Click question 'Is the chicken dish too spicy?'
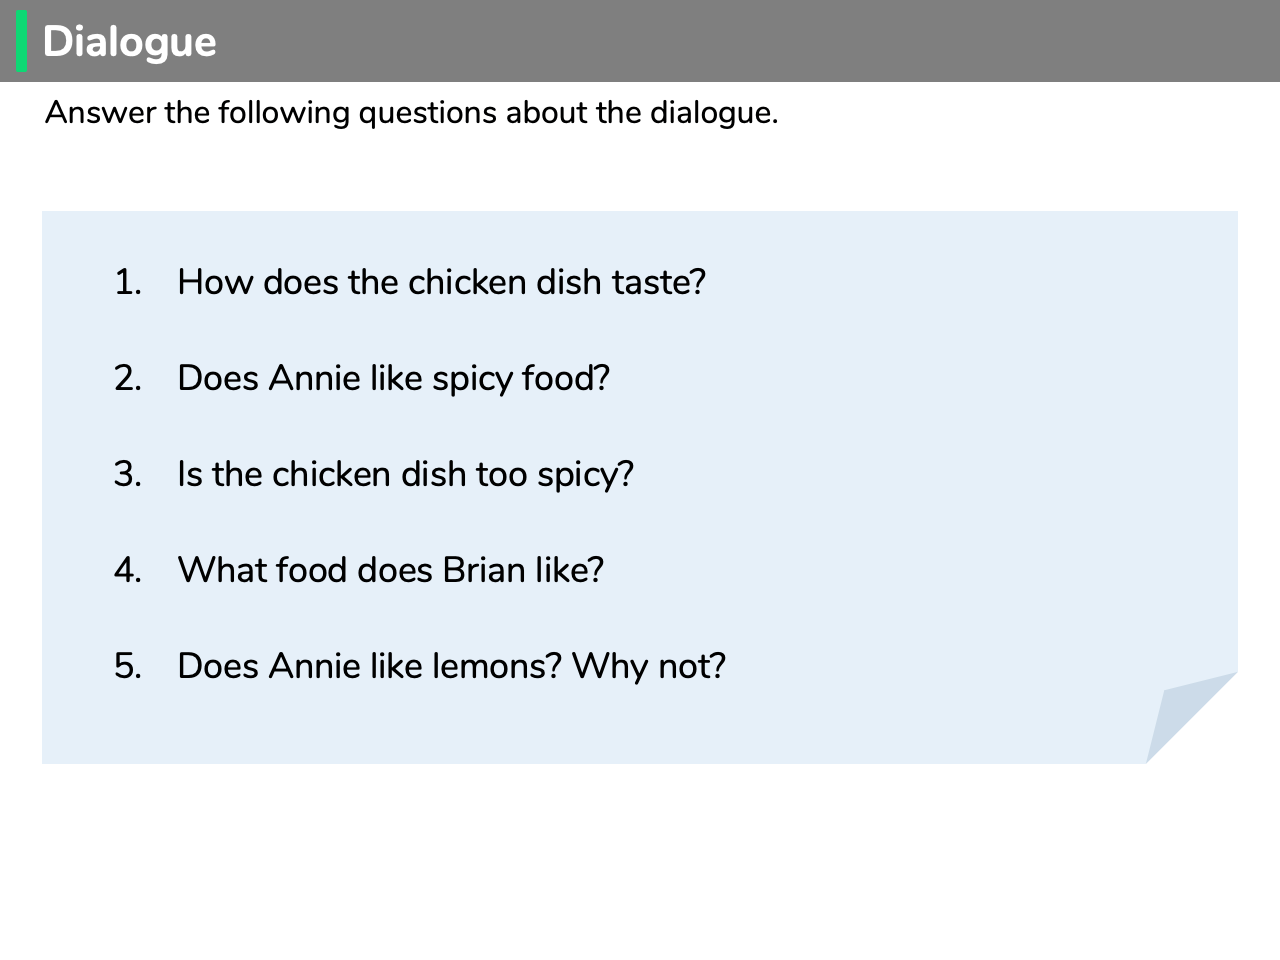Viewport: 1280px width, 960px height. point(405,474)
